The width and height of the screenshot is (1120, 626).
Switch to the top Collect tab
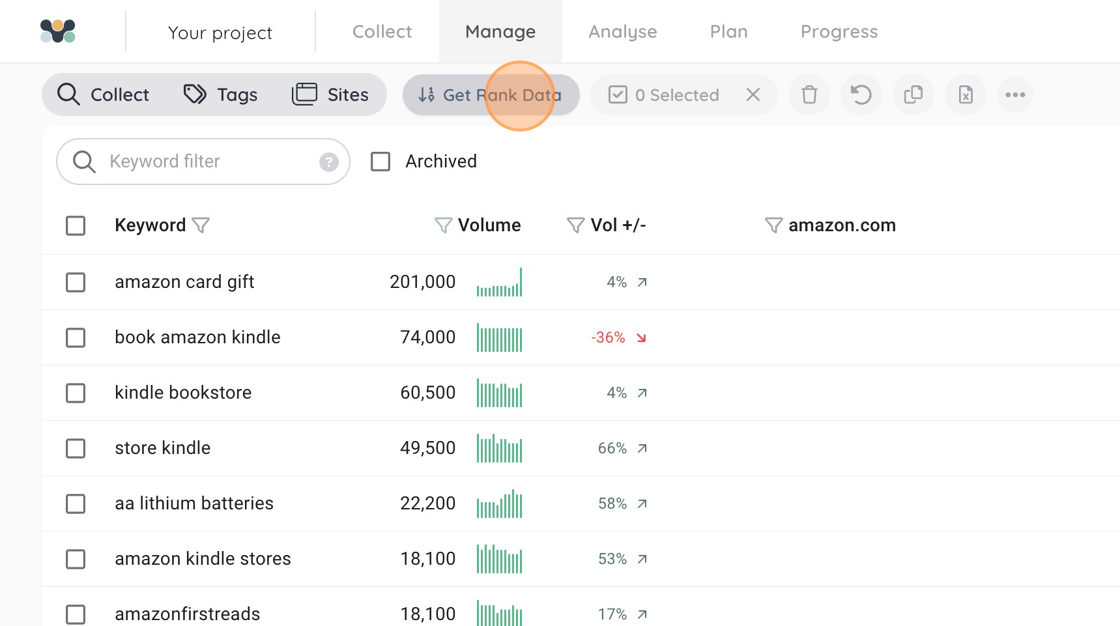[382, 31]
